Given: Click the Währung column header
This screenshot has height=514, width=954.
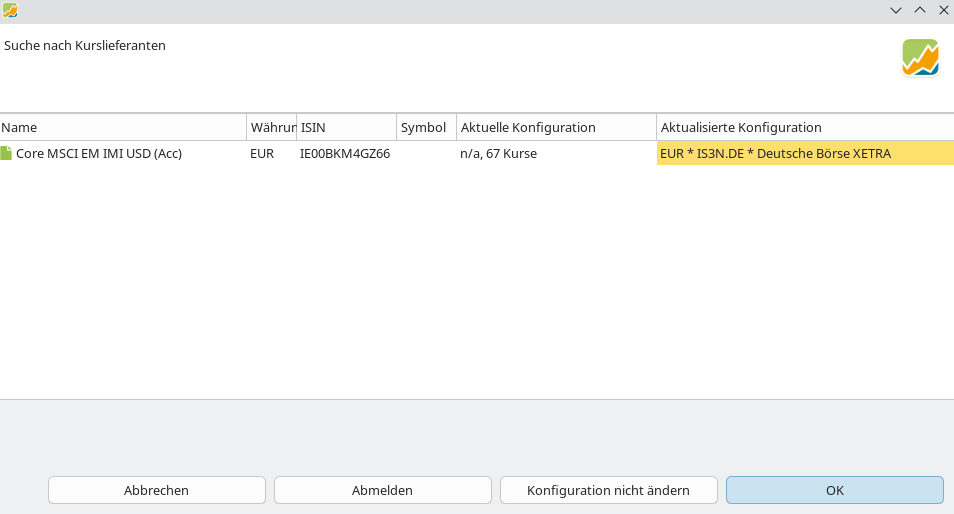Looking at the screenshot, I should point(271,127).
